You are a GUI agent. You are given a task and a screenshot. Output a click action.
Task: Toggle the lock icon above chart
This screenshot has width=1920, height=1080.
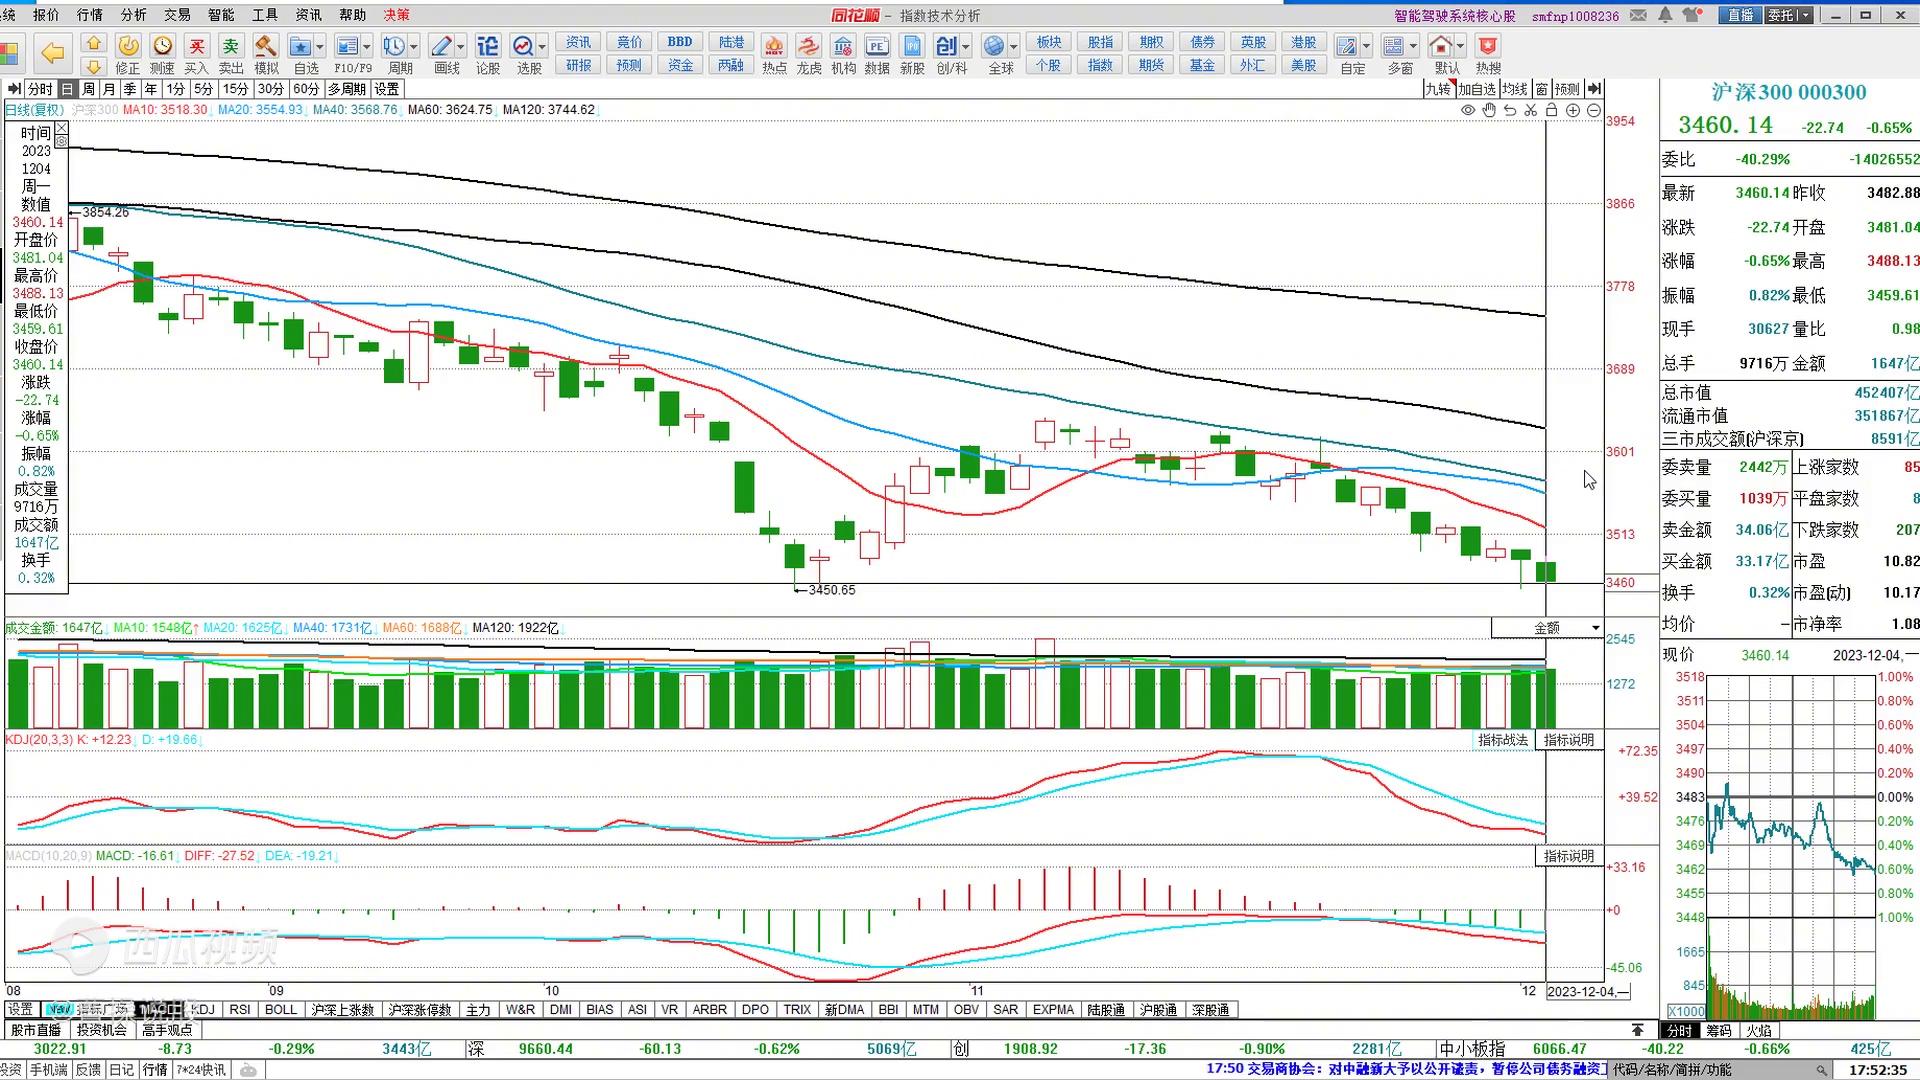click(1552, 110)
